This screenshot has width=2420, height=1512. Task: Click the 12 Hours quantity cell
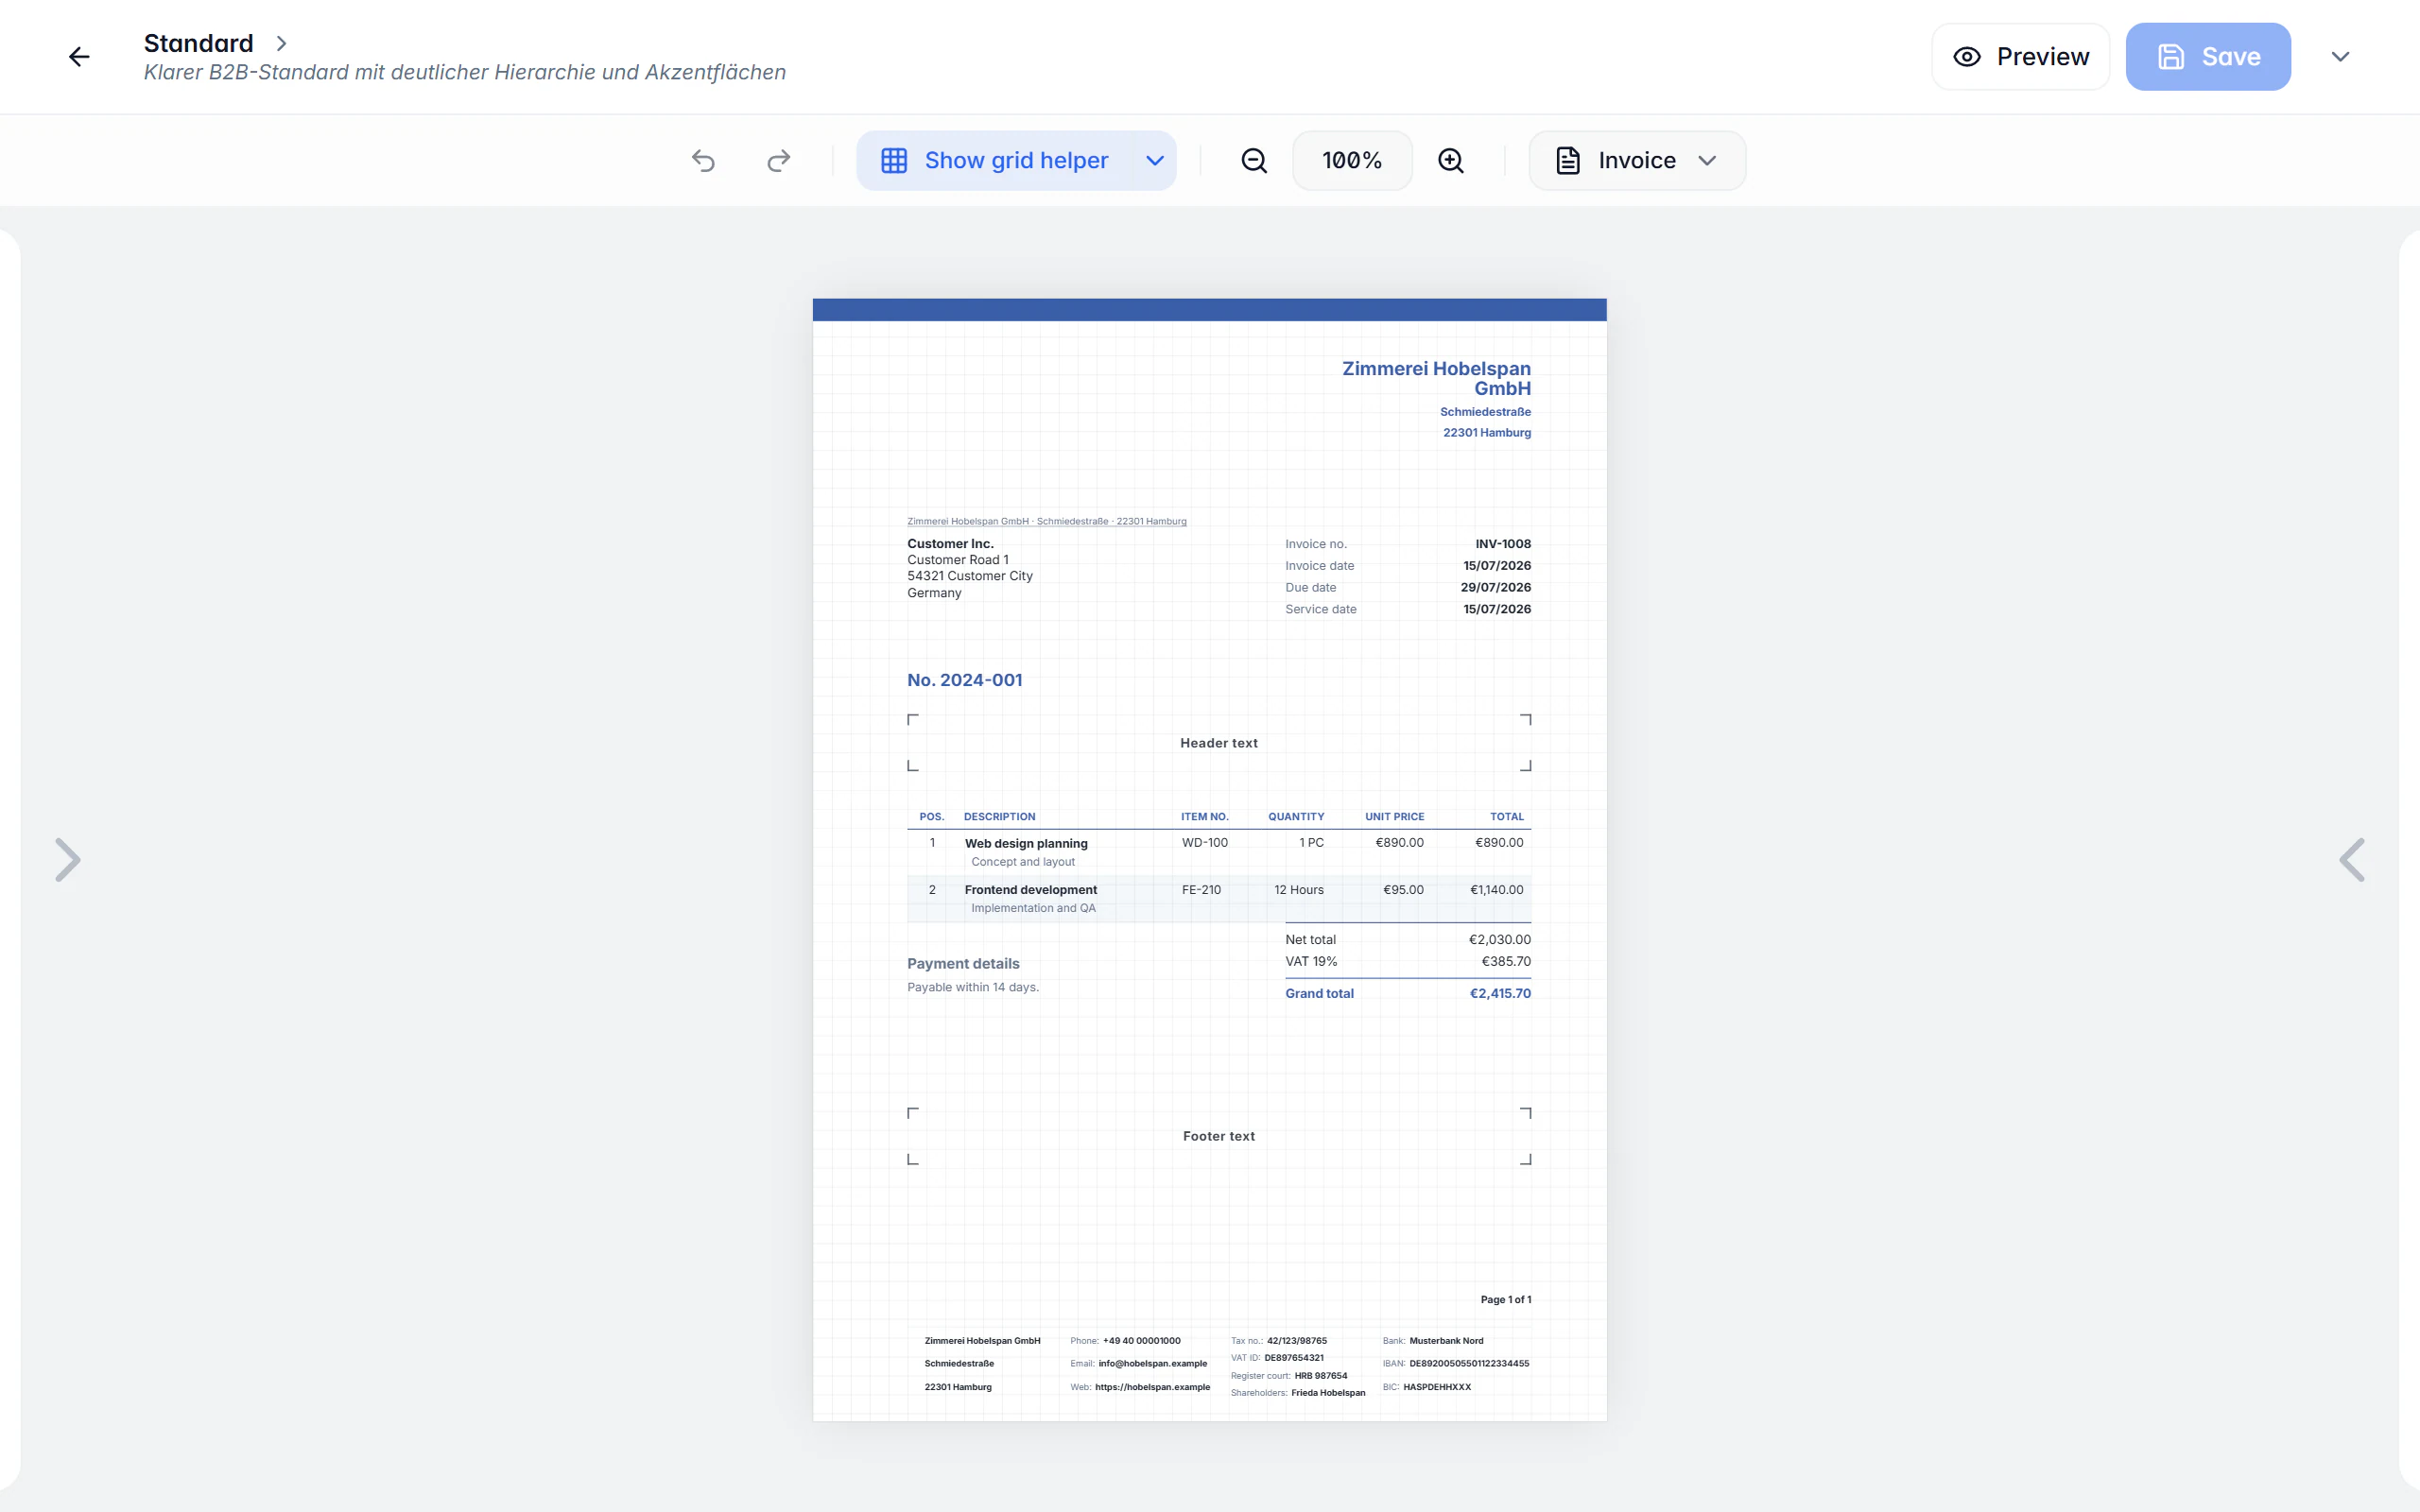click(x=1298, y=890)
